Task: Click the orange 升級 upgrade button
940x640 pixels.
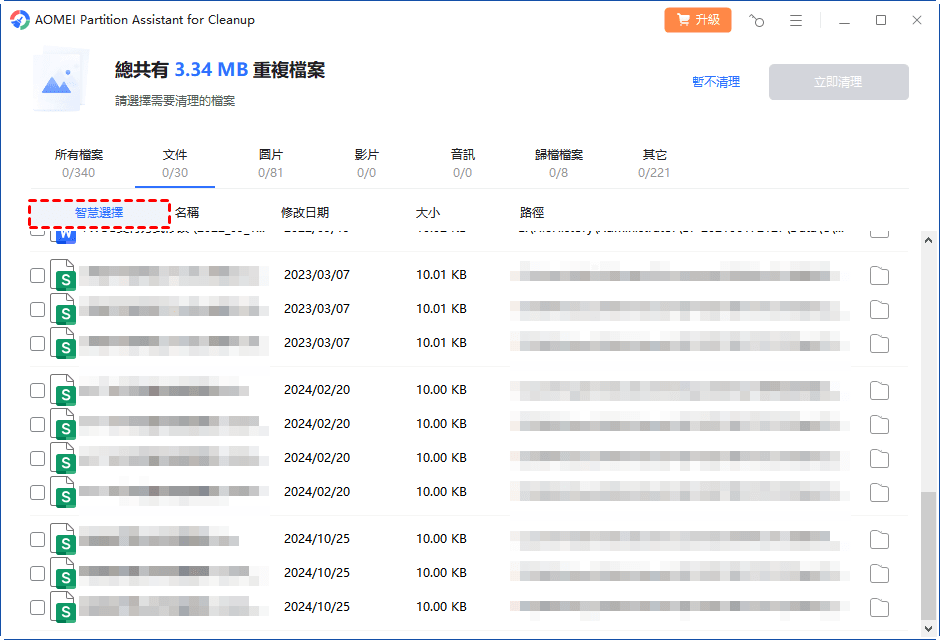Action: (697, 20)
